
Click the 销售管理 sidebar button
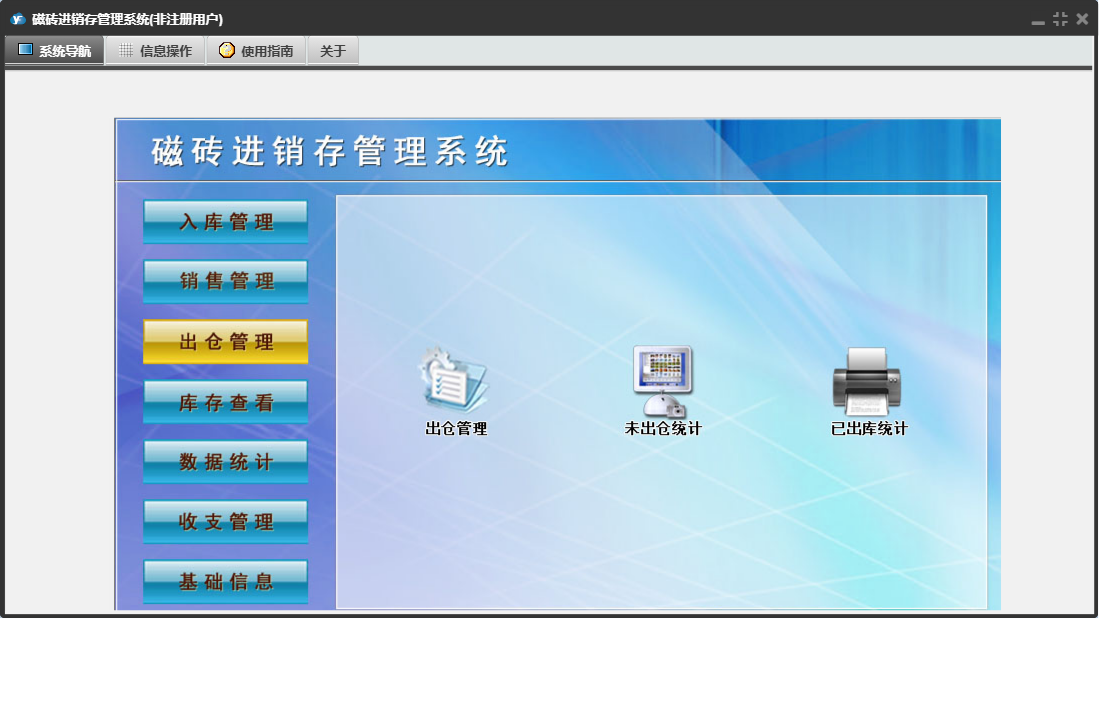pyautogui.click(x=226, y=281)
